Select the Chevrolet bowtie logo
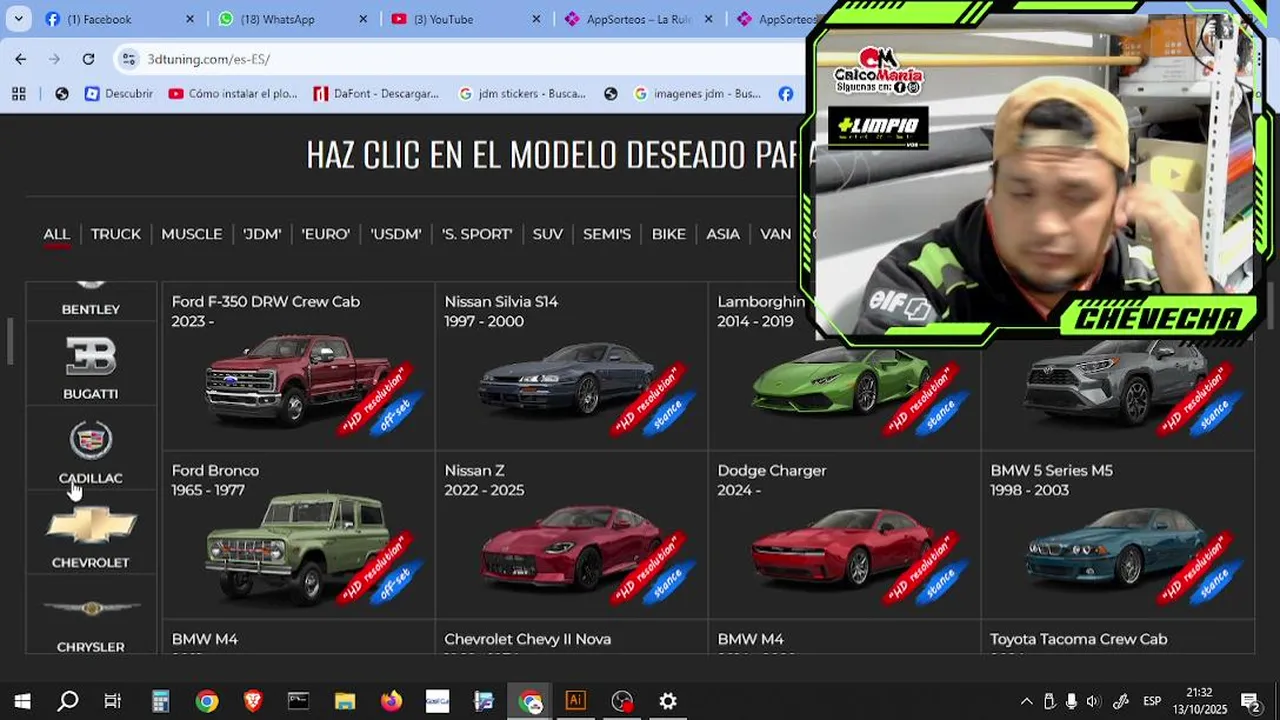The width and height of the screenshot is (1280, 720). (x=92, y=525)
